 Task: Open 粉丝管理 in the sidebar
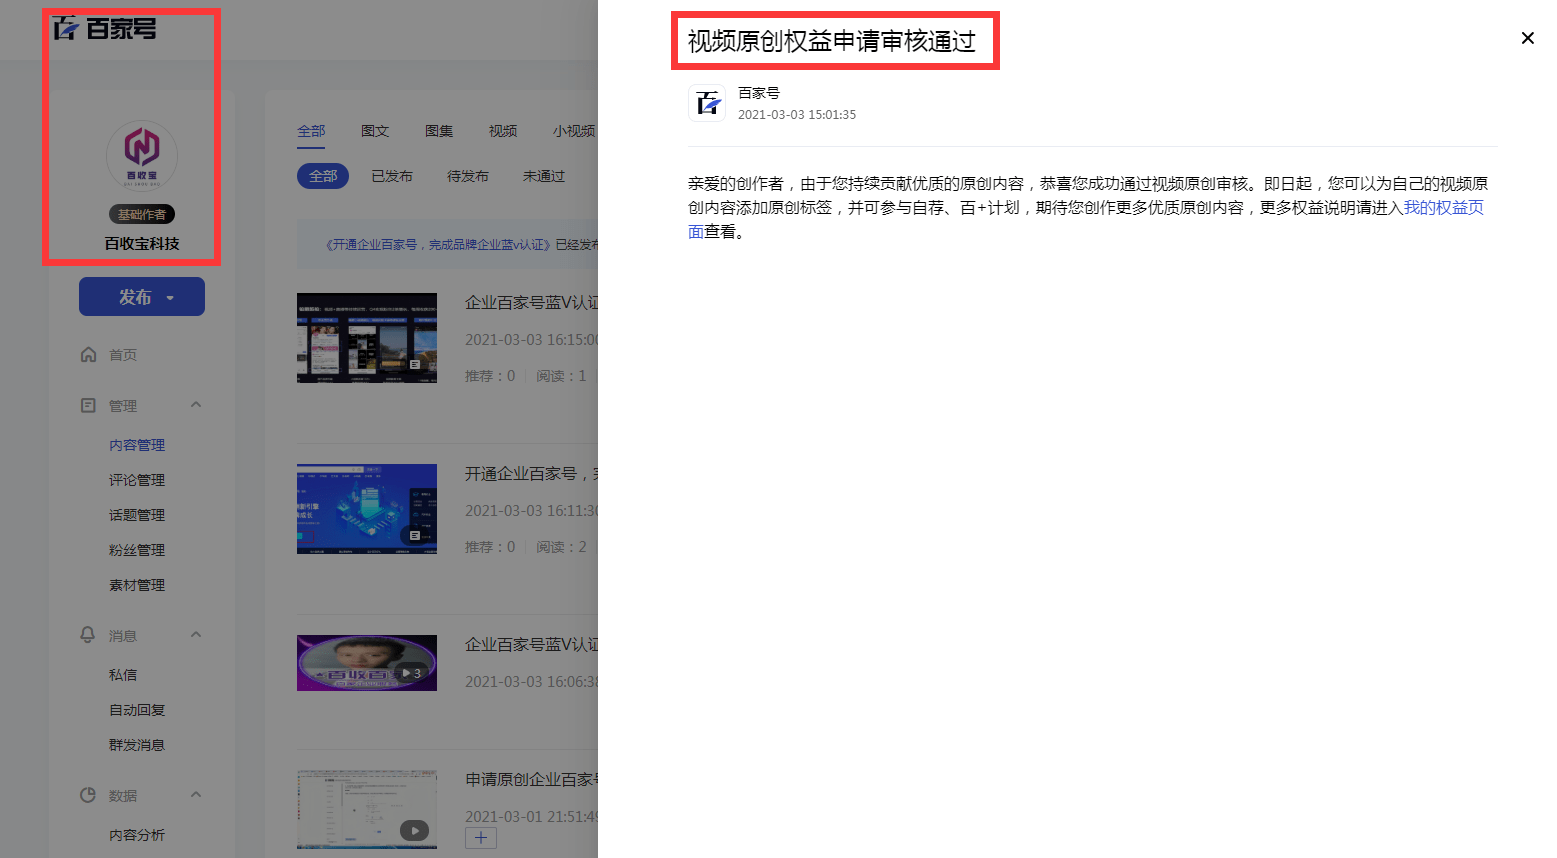point(137,550)
